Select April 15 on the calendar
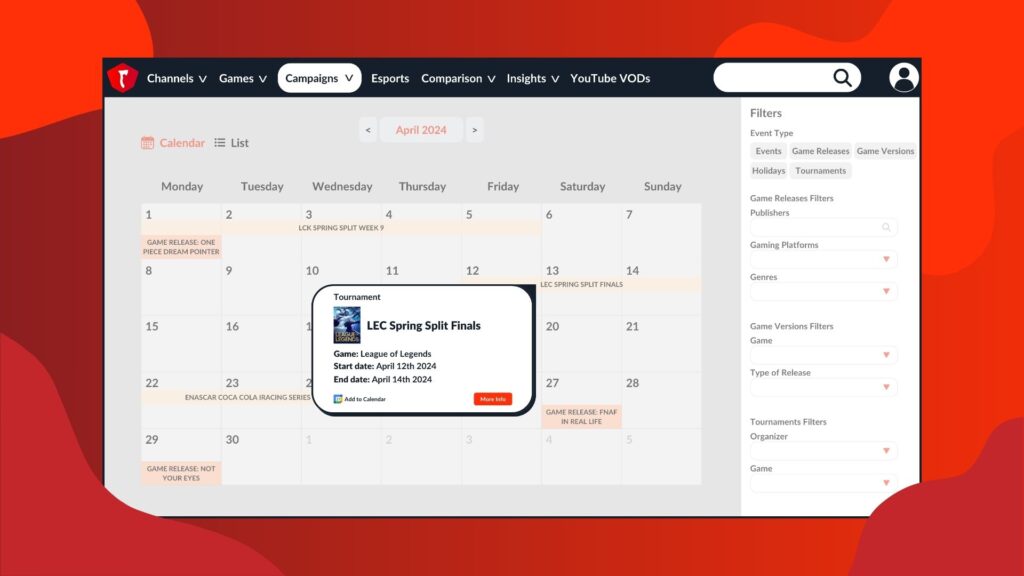Viewport: 1024px width, 576px height. [181, 344]
